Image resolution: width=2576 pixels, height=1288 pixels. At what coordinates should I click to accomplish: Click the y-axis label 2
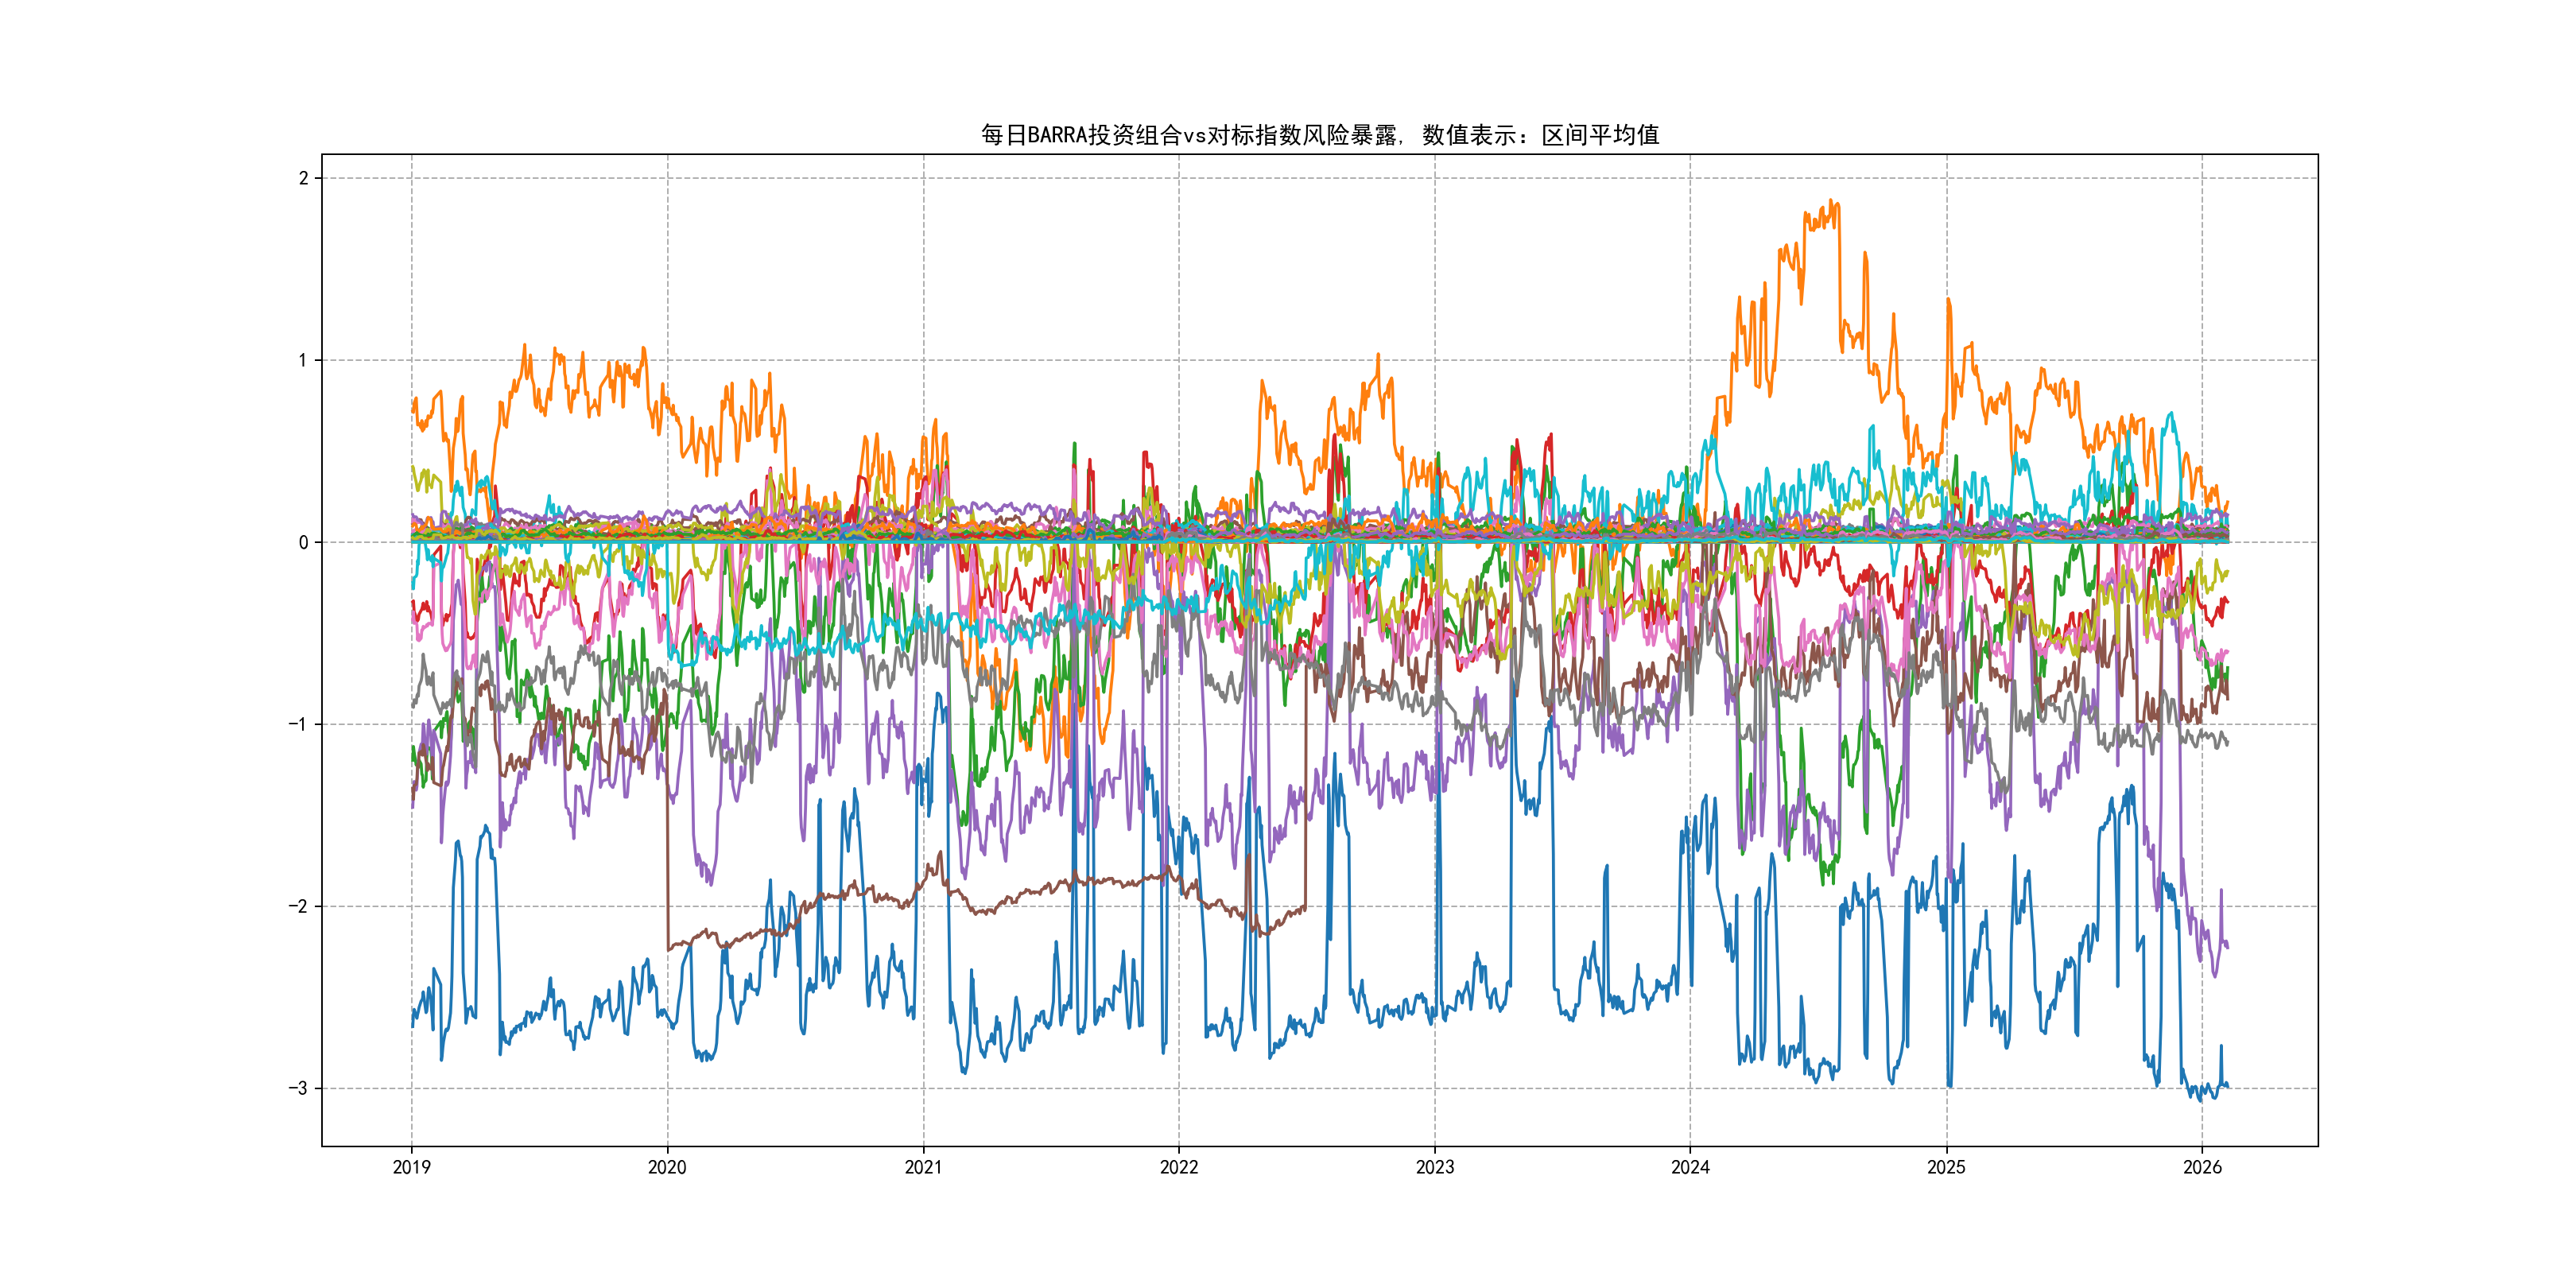tap(303, 179)
